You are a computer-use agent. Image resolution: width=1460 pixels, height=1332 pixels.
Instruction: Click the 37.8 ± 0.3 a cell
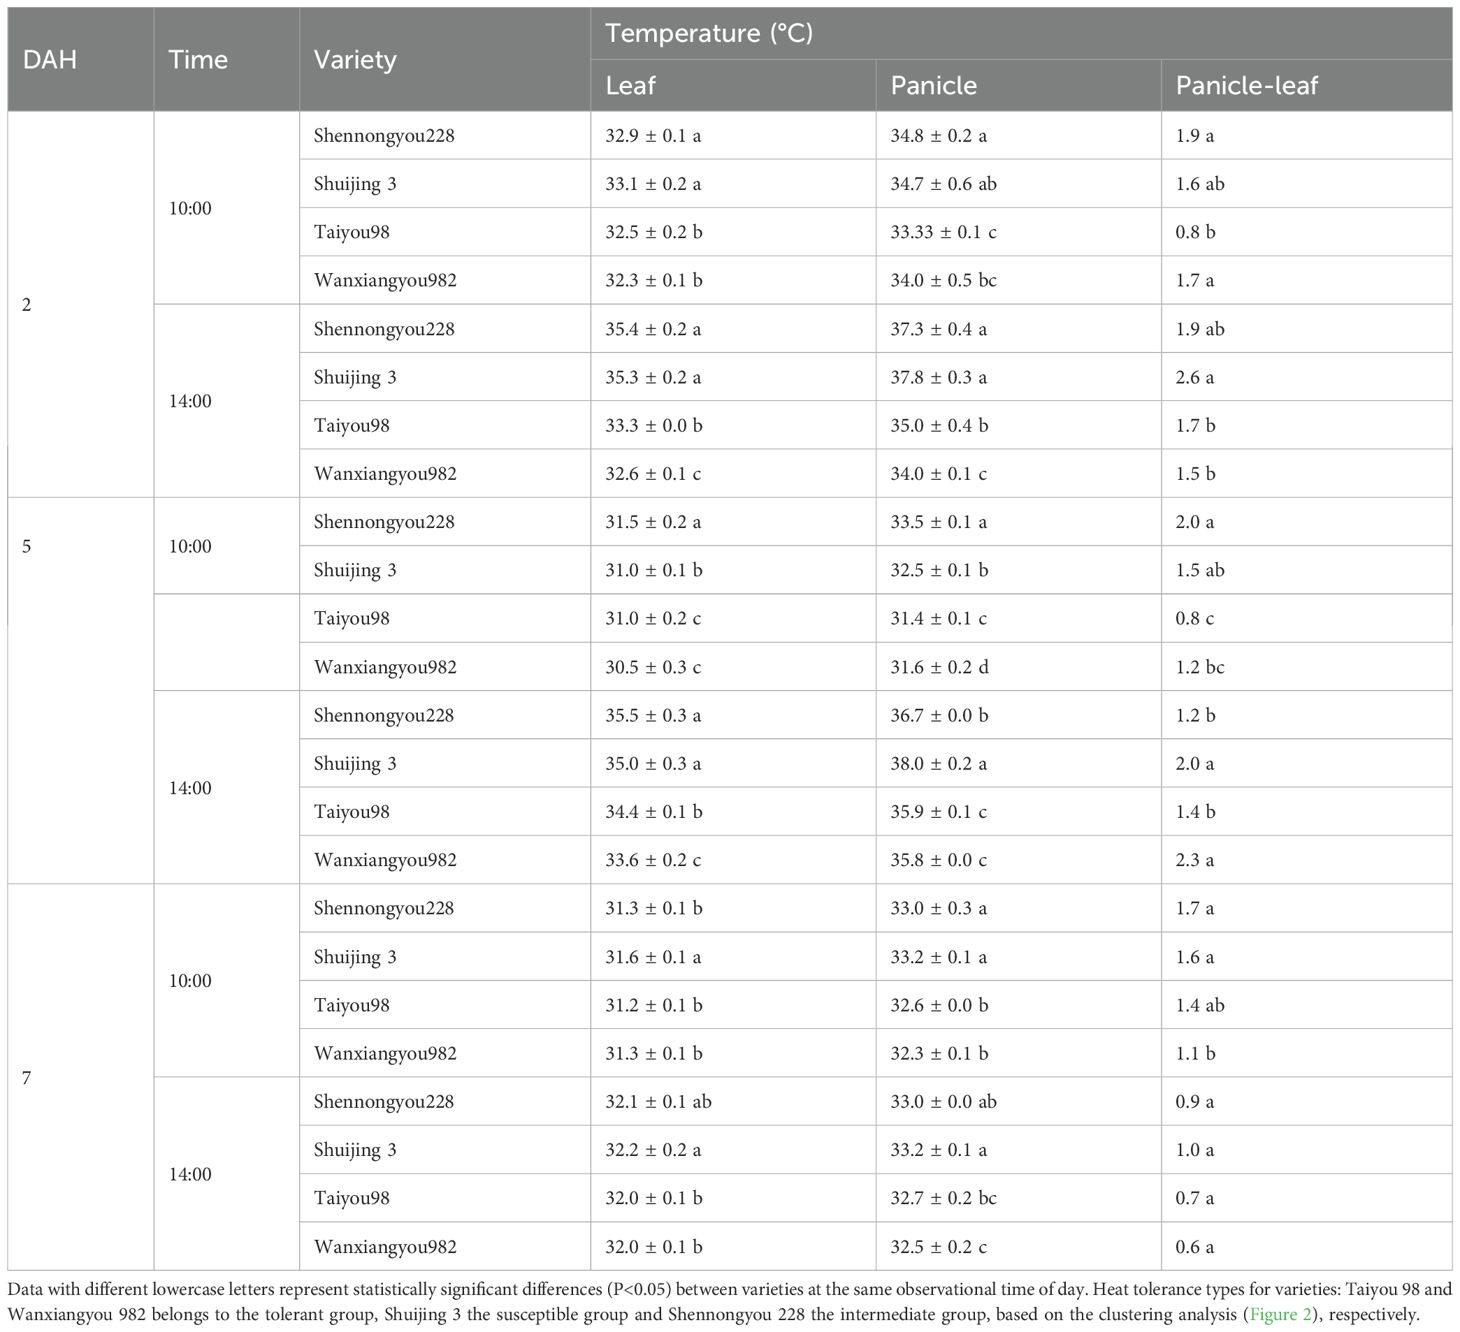938,377
